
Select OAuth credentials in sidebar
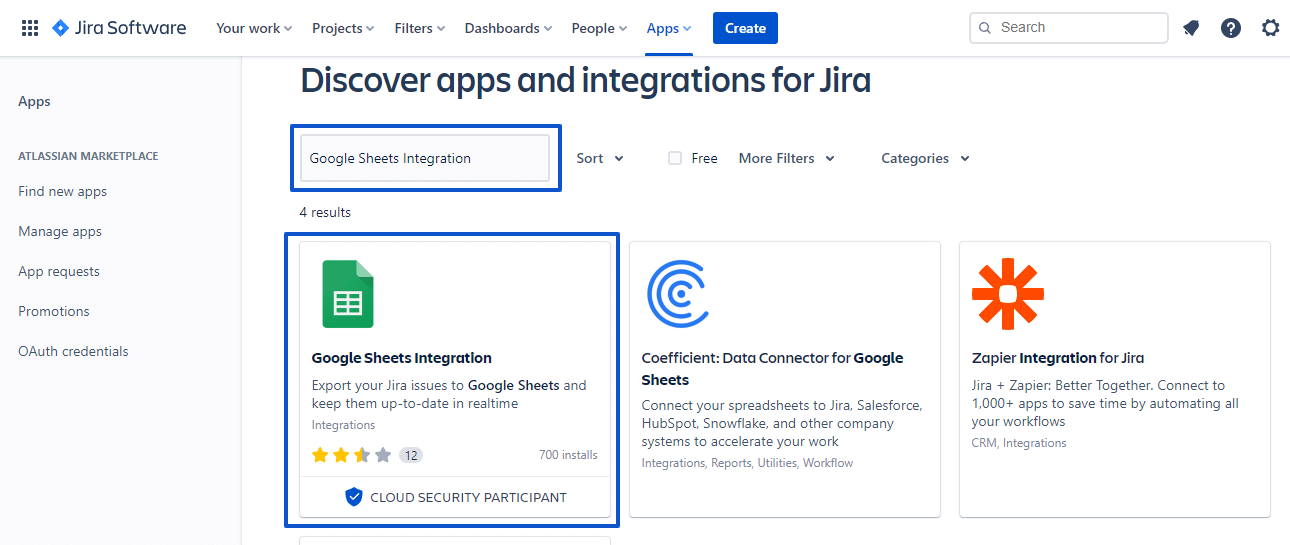[73, 351]
